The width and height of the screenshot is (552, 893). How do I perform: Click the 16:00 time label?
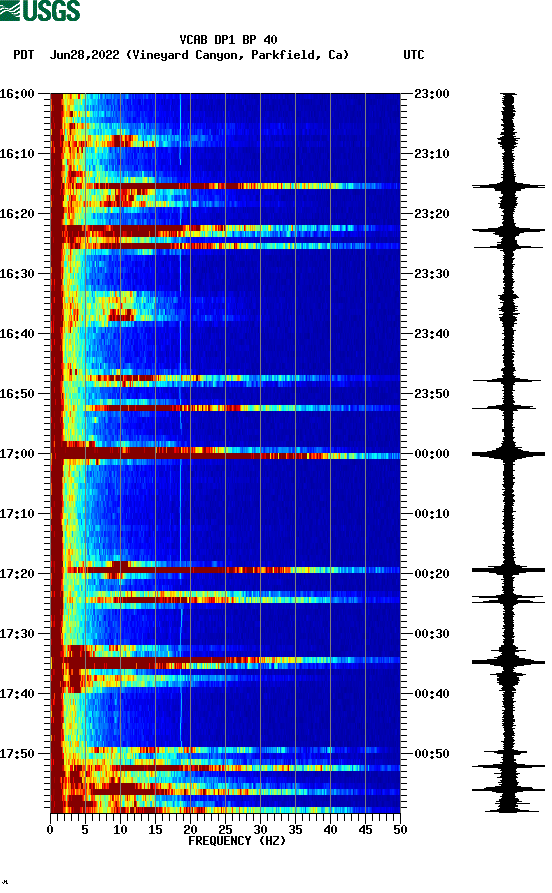pos(17,93)
